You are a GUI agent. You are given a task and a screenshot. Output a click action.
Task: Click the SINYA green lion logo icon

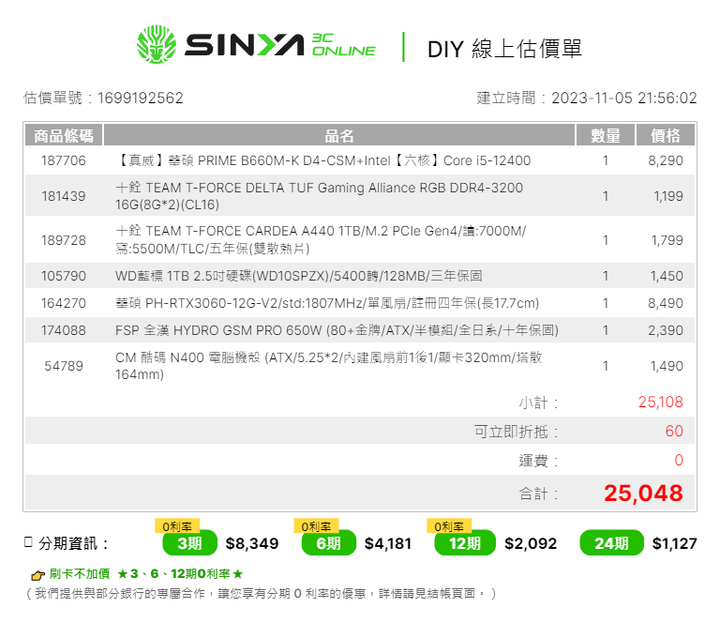pyautogui.click(x=156, y=45)
